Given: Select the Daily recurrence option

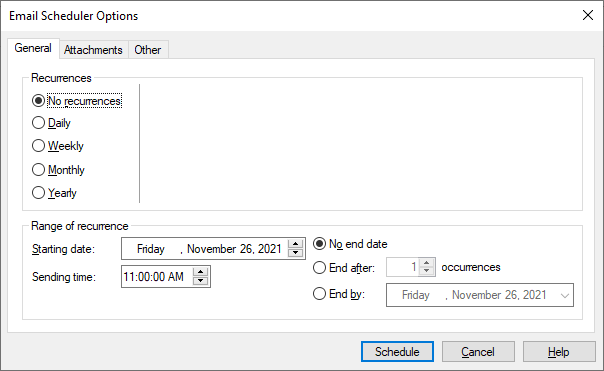Looking at the screenshot, I should 51,123.
